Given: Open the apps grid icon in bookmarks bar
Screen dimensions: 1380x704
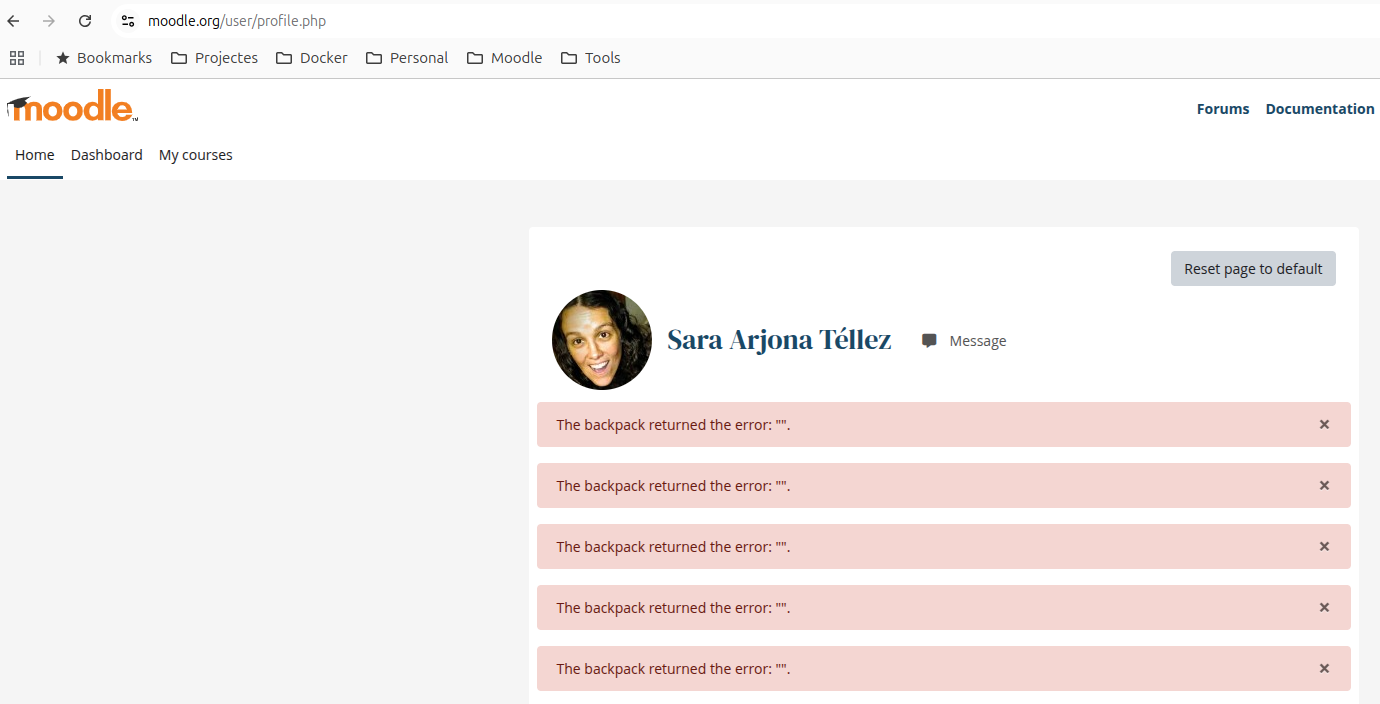Looking at the screenshot, I should 17,58.
